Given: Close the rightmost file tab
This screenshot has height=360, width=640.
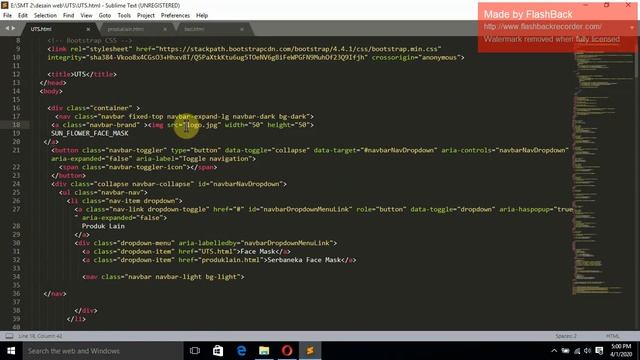Looking at the screenshot, I should tap(242, 29).
